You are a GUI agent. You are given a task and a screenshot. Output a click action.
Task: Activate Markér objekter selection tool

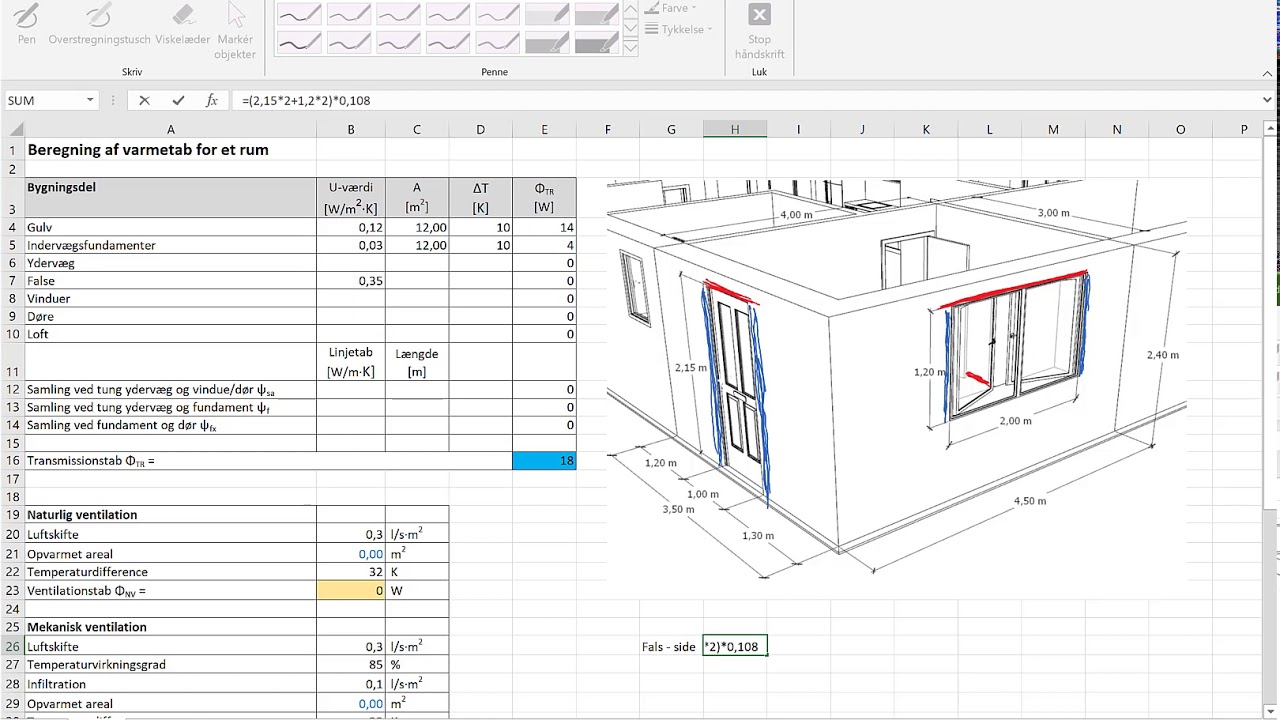pos(236,31)
